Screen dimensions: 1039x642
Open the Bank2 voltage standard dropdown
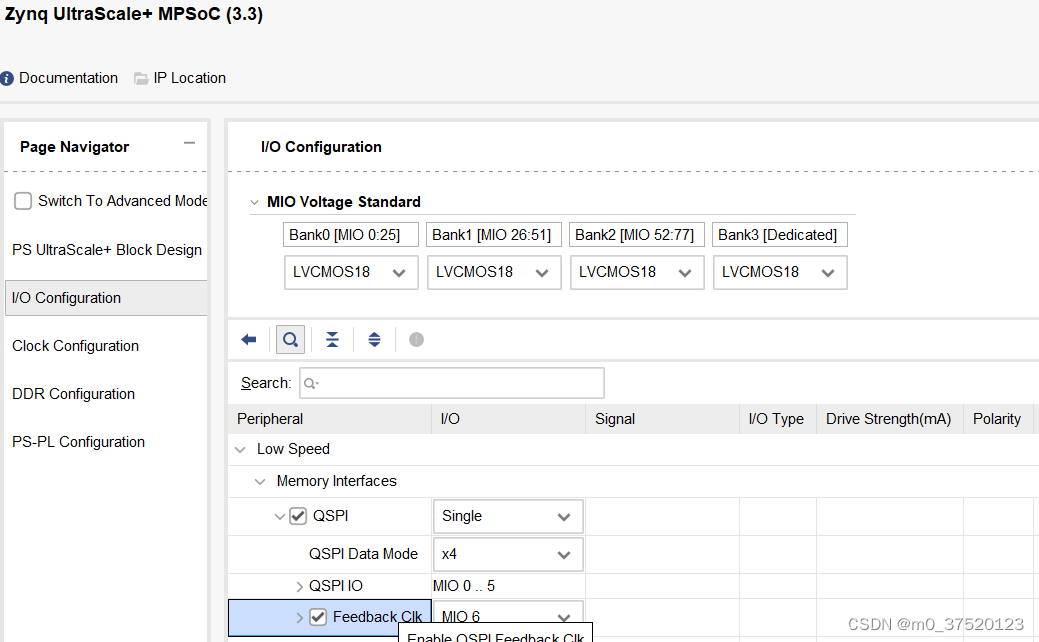click(637, 272)
